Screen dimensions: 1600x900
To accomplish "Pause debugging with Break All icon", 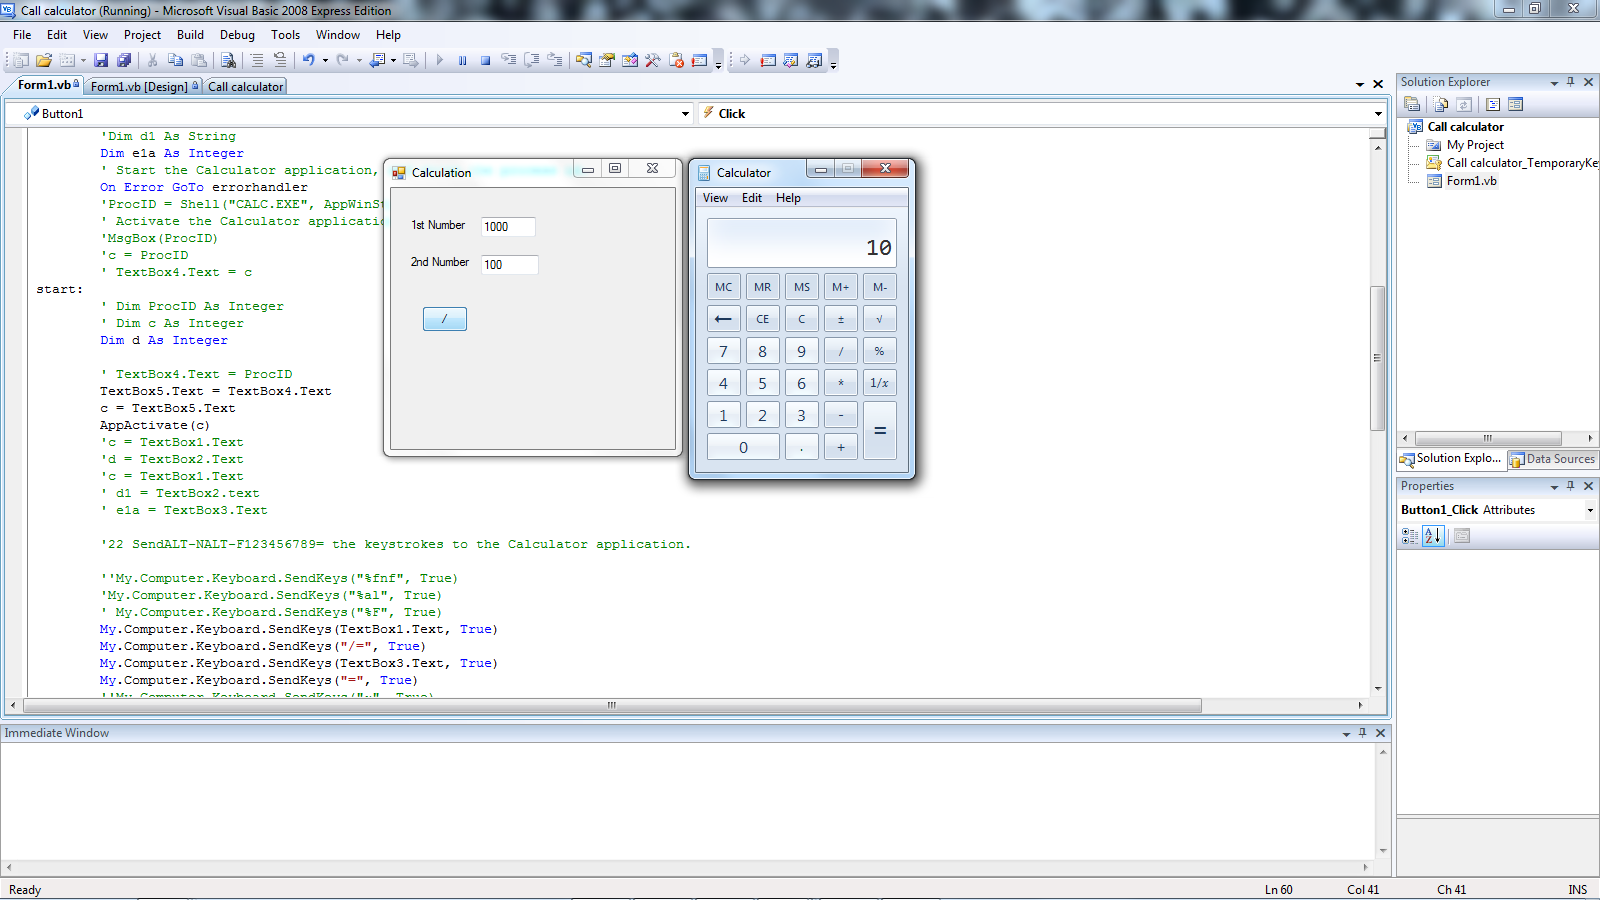I will (462, 61).
